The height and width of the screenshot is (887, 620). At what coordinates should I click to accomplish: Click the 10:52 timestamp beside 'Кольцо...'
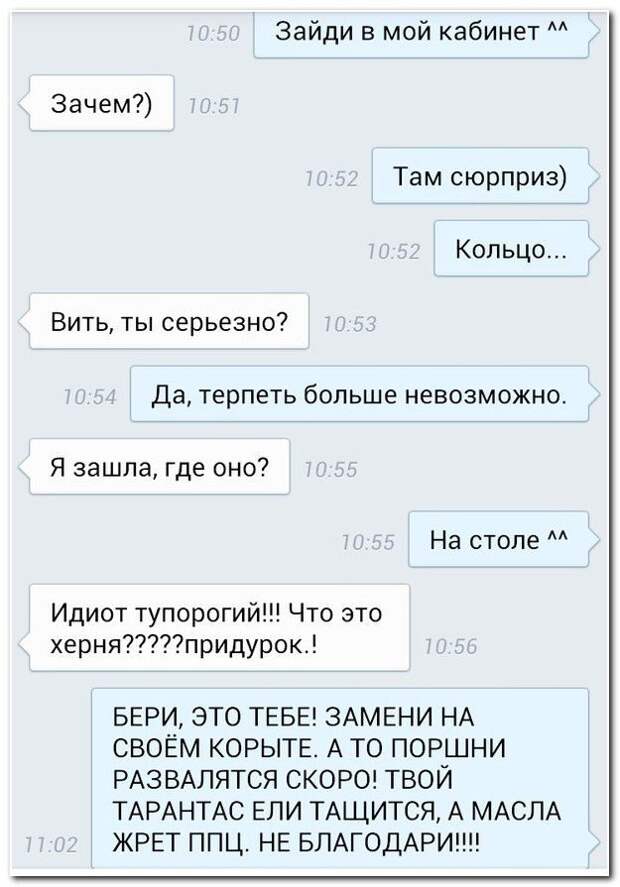tap(394, 251)
